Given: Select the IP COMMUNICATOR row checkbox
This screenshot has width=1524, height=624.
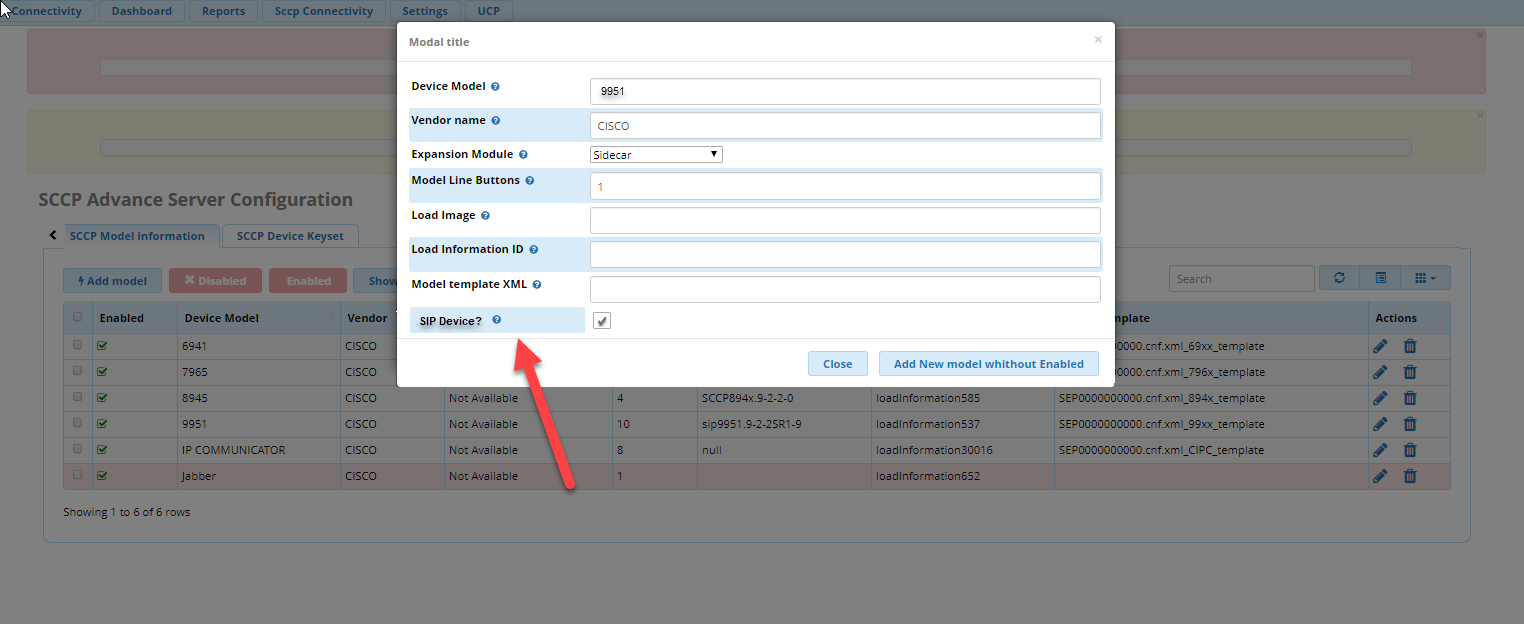Looking at the screenshot, I should pyautogui.click(x=77, y=449).
